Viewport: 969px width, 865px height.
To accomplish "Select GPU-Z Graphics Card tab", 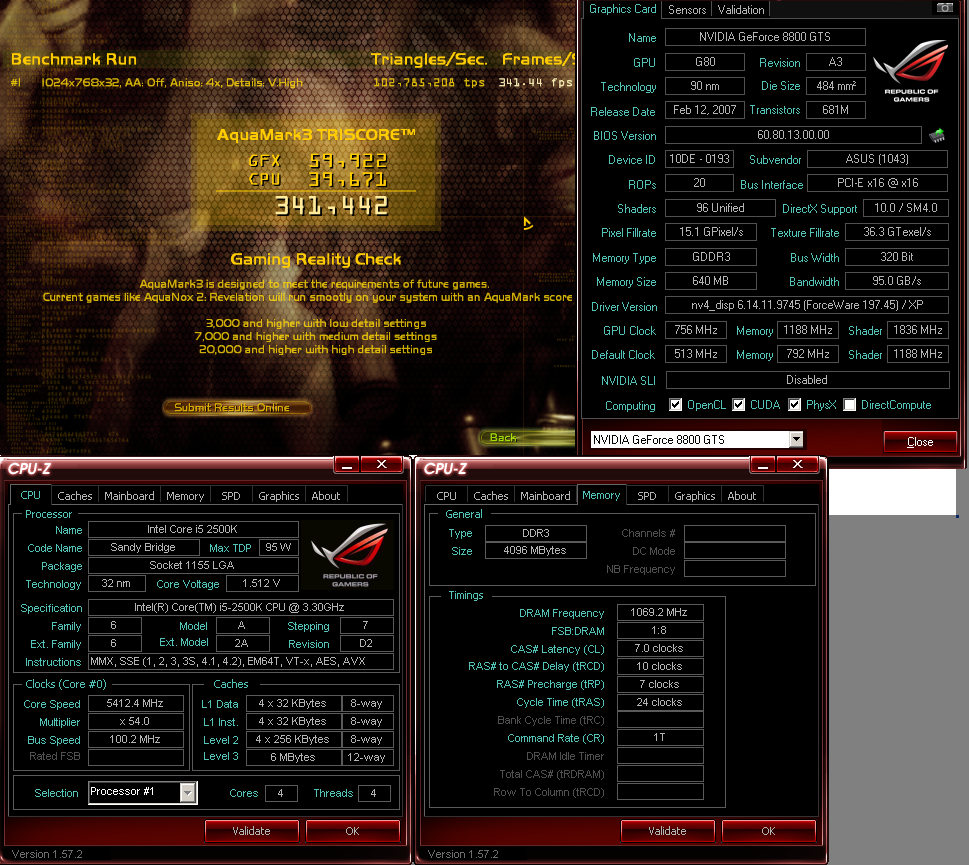I will pos(622,9).
